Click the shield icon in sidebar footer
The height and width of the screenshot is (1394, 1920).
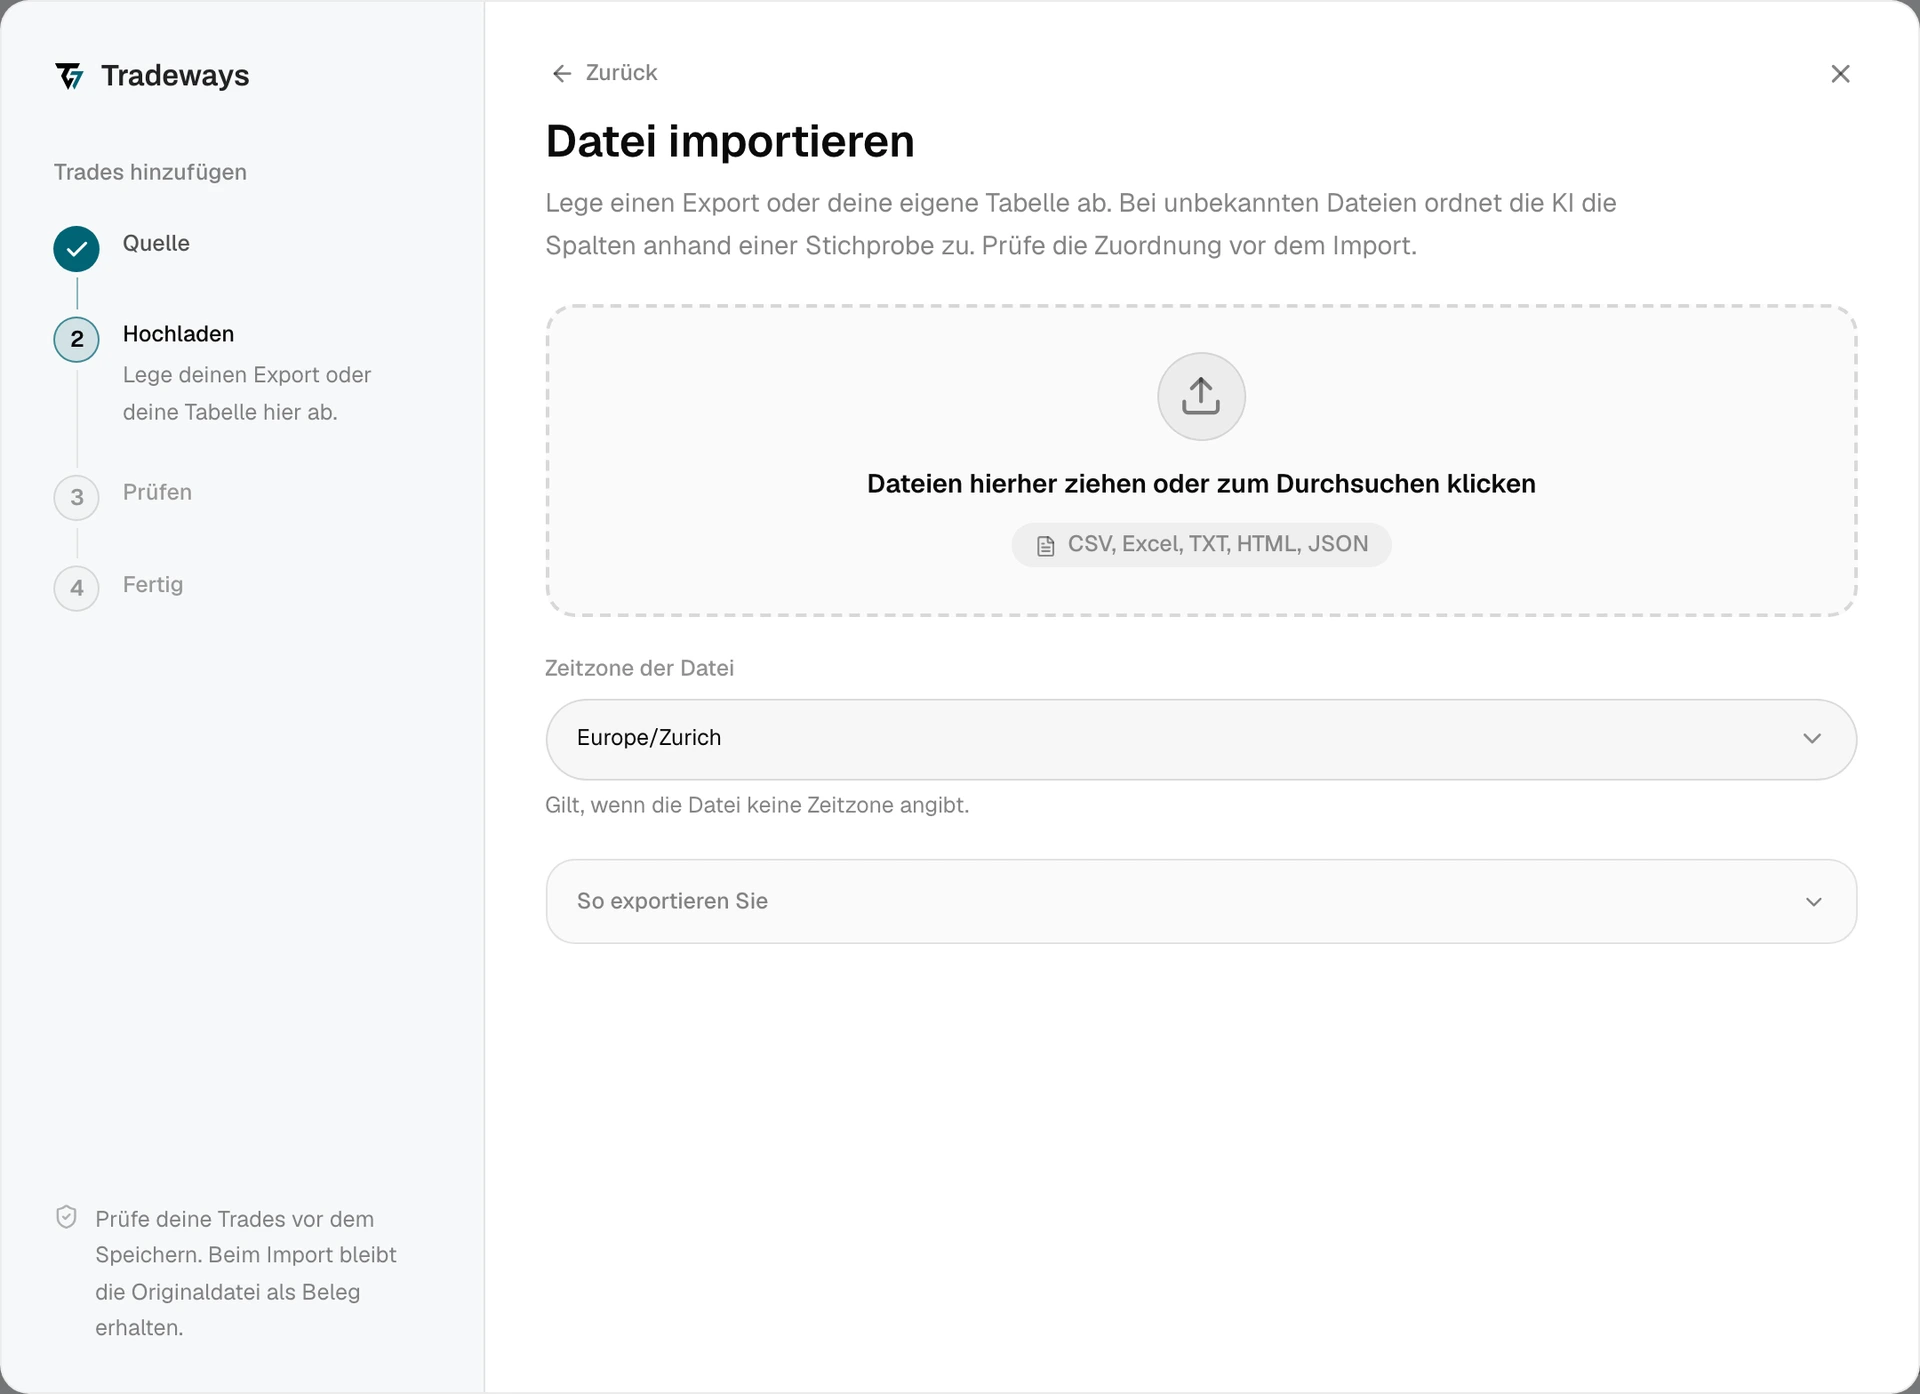click(x=66, y=1217)
